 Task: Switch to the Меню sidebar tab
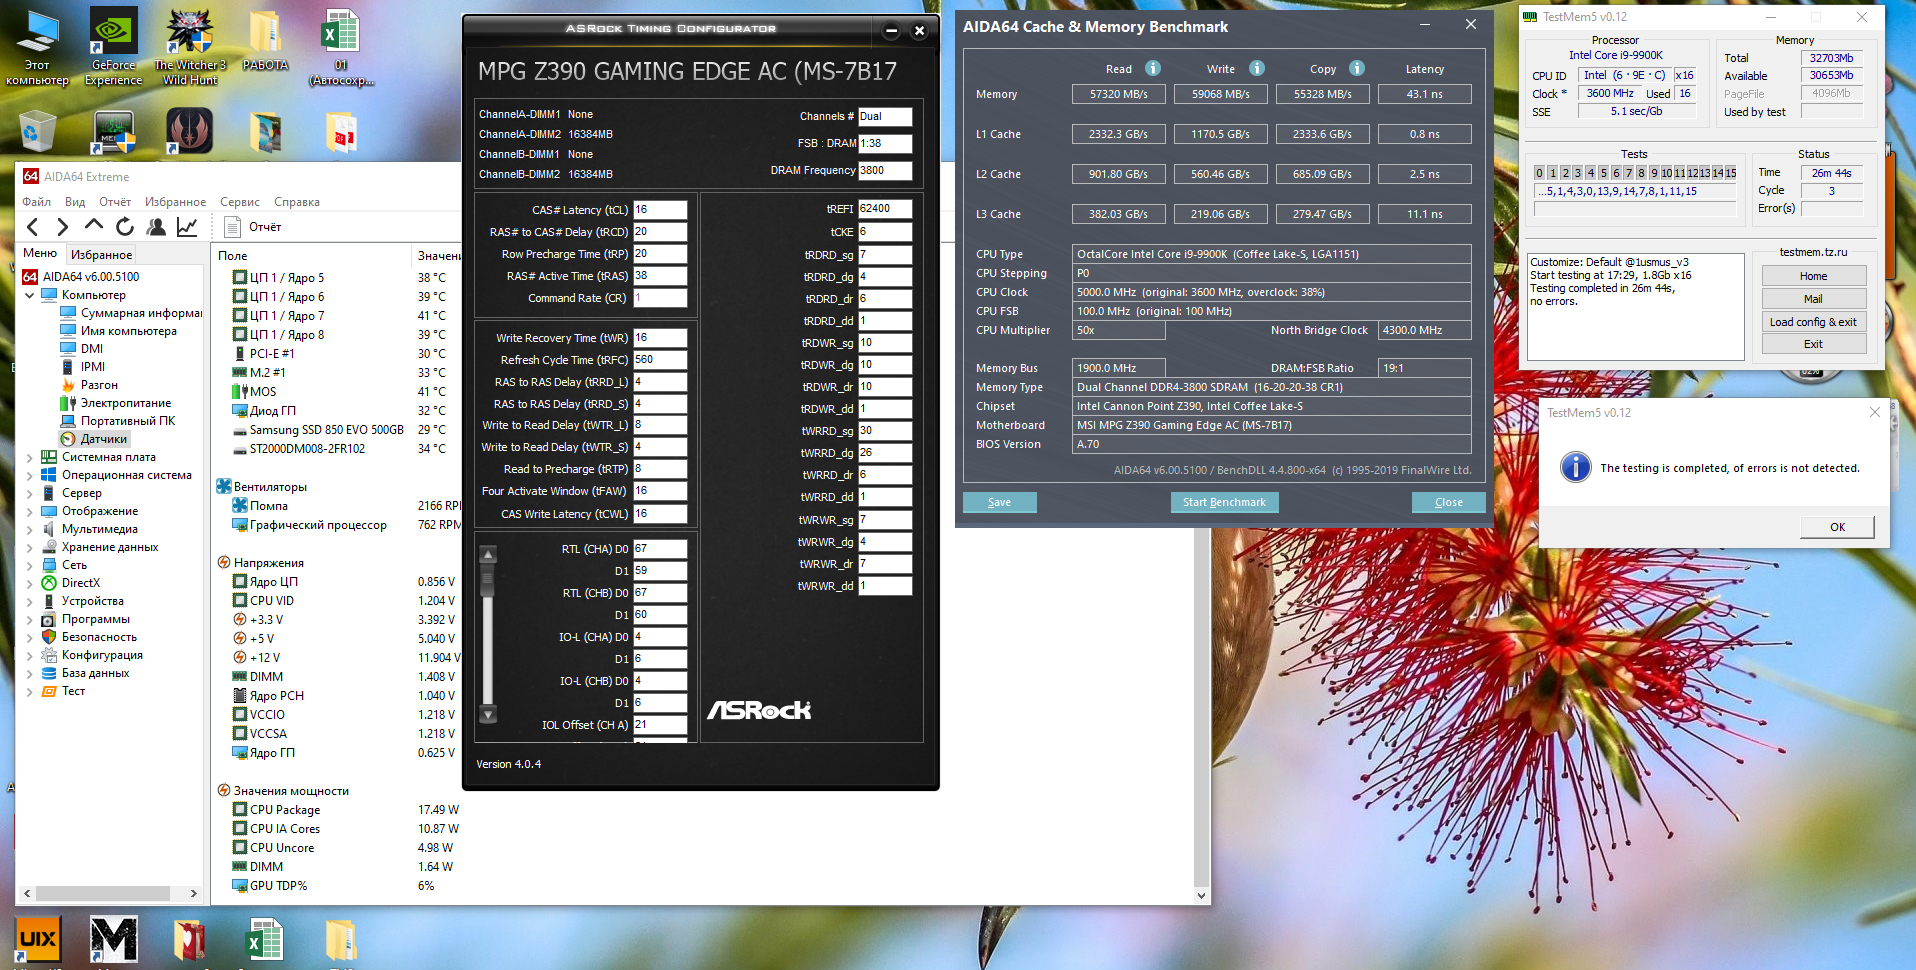click(x=40, y=254)
